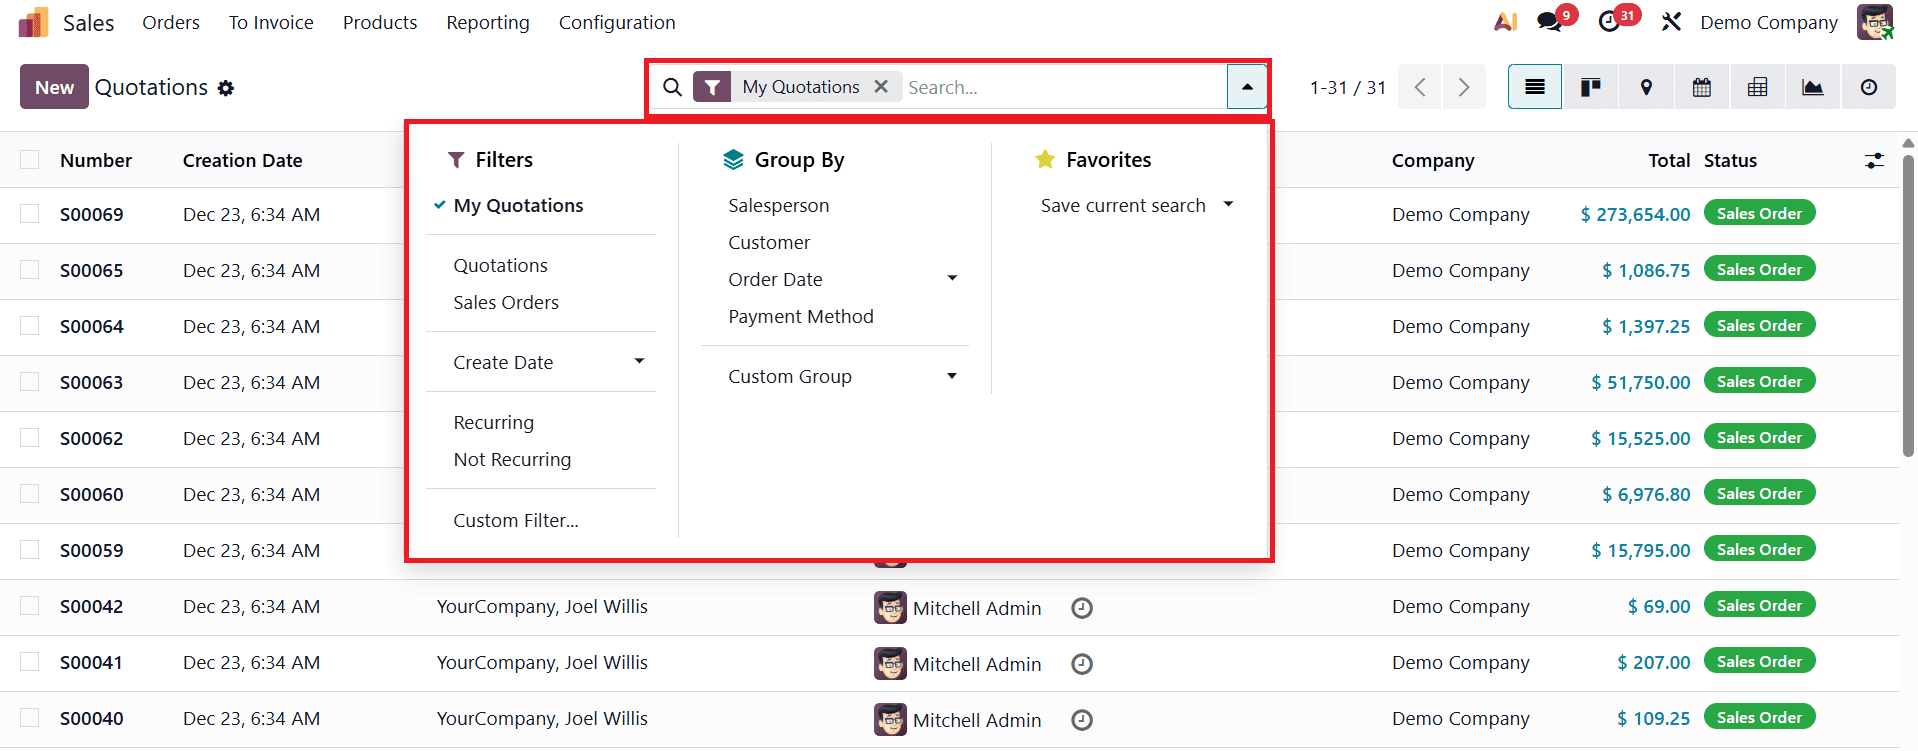Switch to map view

pos(1646,87)
